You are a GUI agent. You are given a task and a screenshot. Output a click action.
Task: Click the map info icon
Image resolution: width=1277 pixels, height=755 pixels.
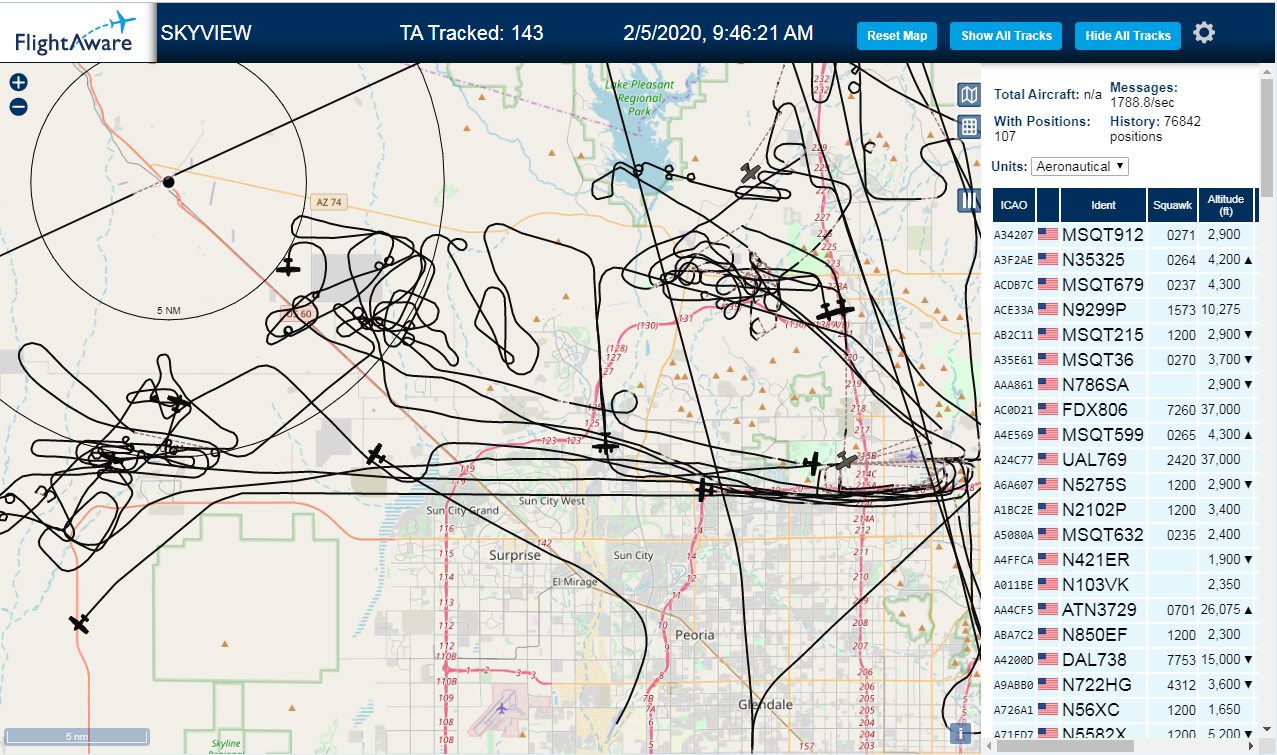(x=961, y=734)
